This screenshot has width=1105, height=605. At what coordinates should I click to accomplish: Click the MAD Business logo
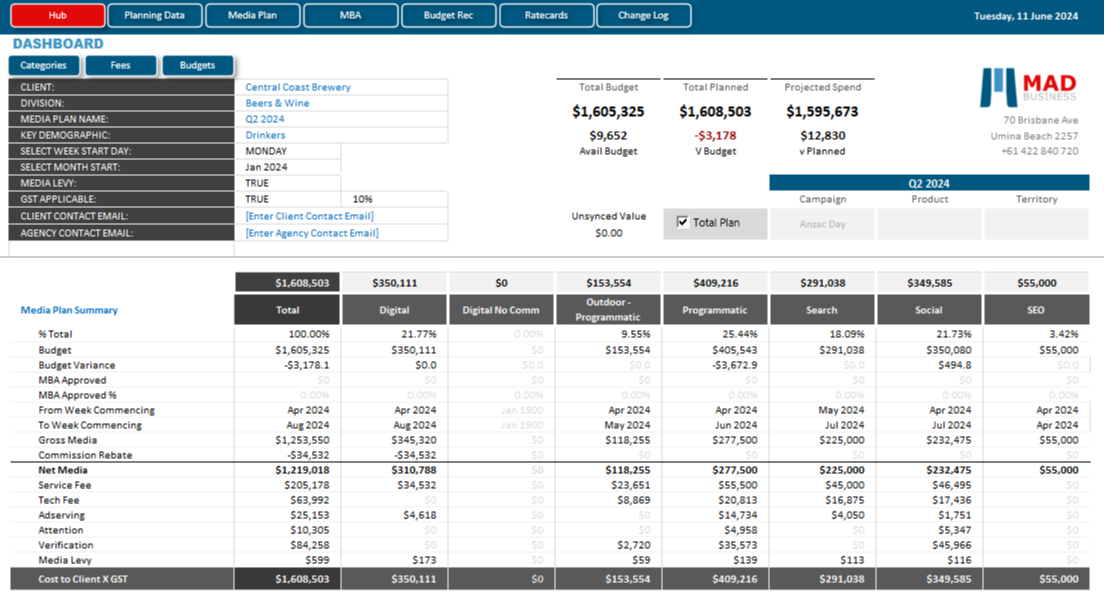[x=1029, y=87]
